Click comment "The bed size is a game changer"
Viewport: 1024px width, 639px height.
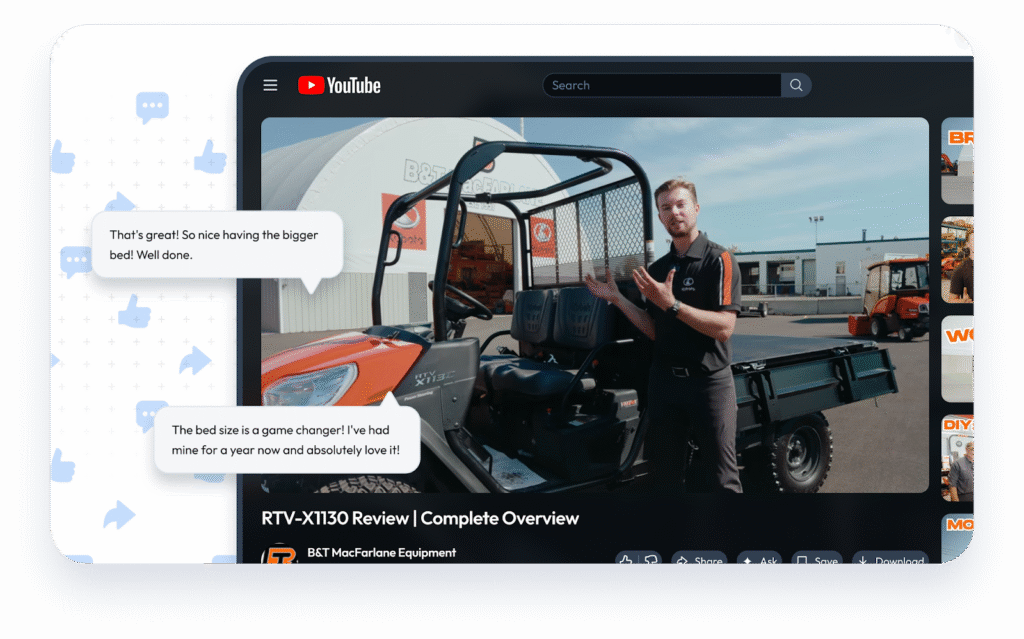[287, 440]
